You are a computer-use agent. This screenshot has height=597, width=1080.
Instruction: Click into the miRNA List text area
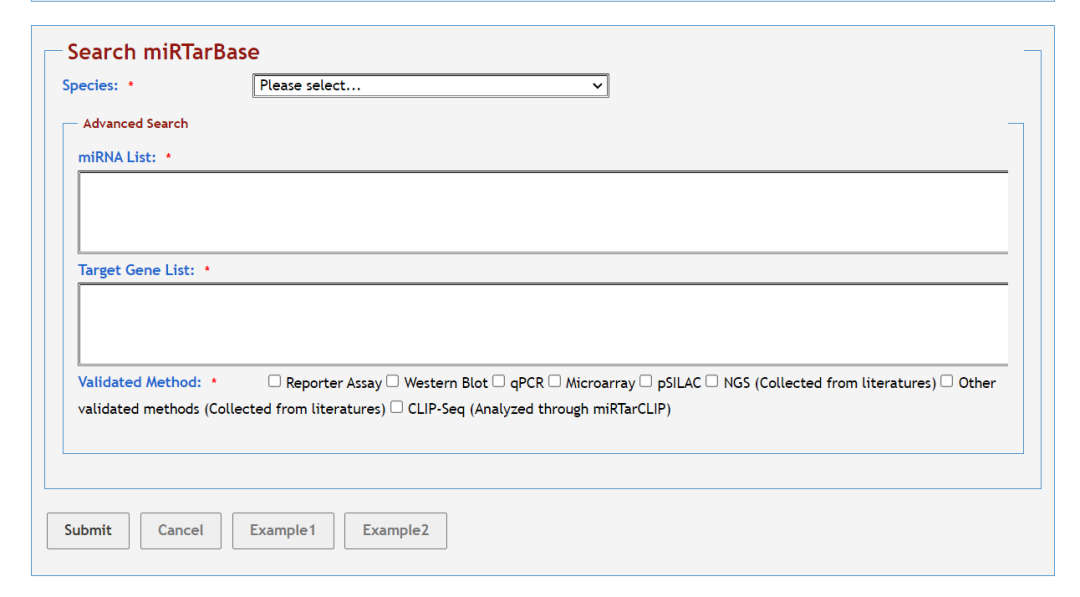(542, 212)
